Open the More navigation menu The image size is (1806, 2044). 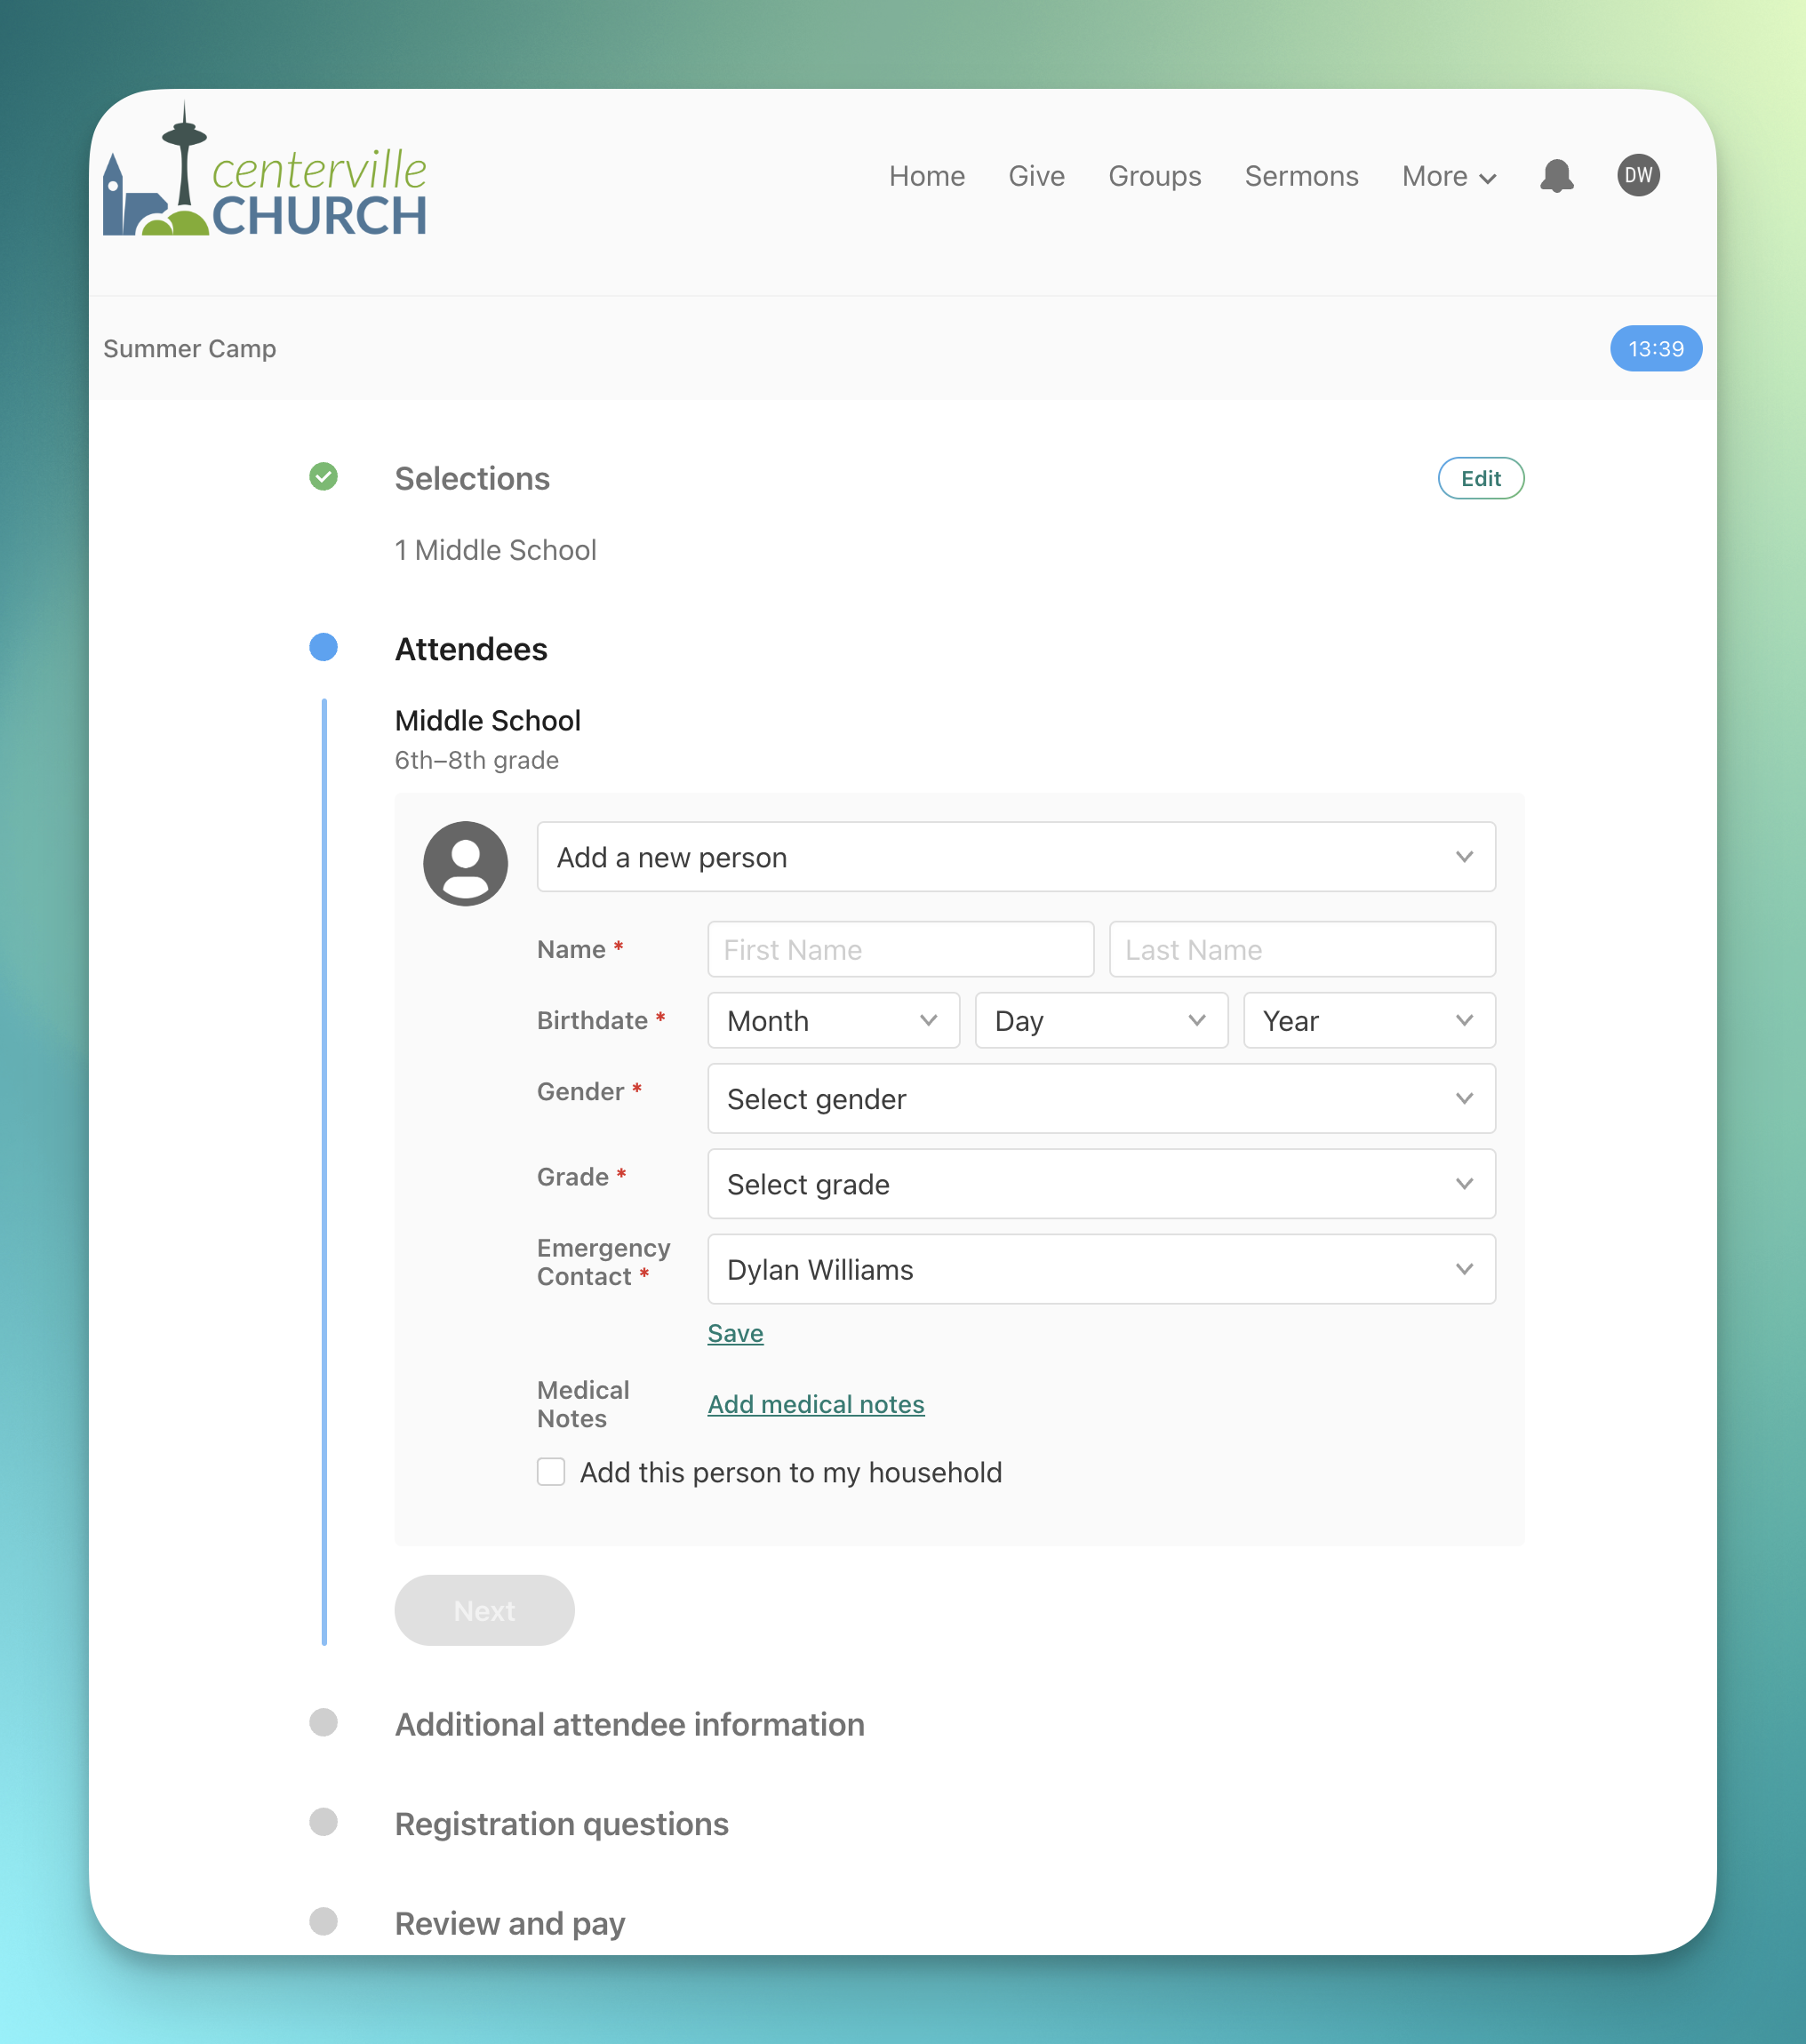point(1448,177)
